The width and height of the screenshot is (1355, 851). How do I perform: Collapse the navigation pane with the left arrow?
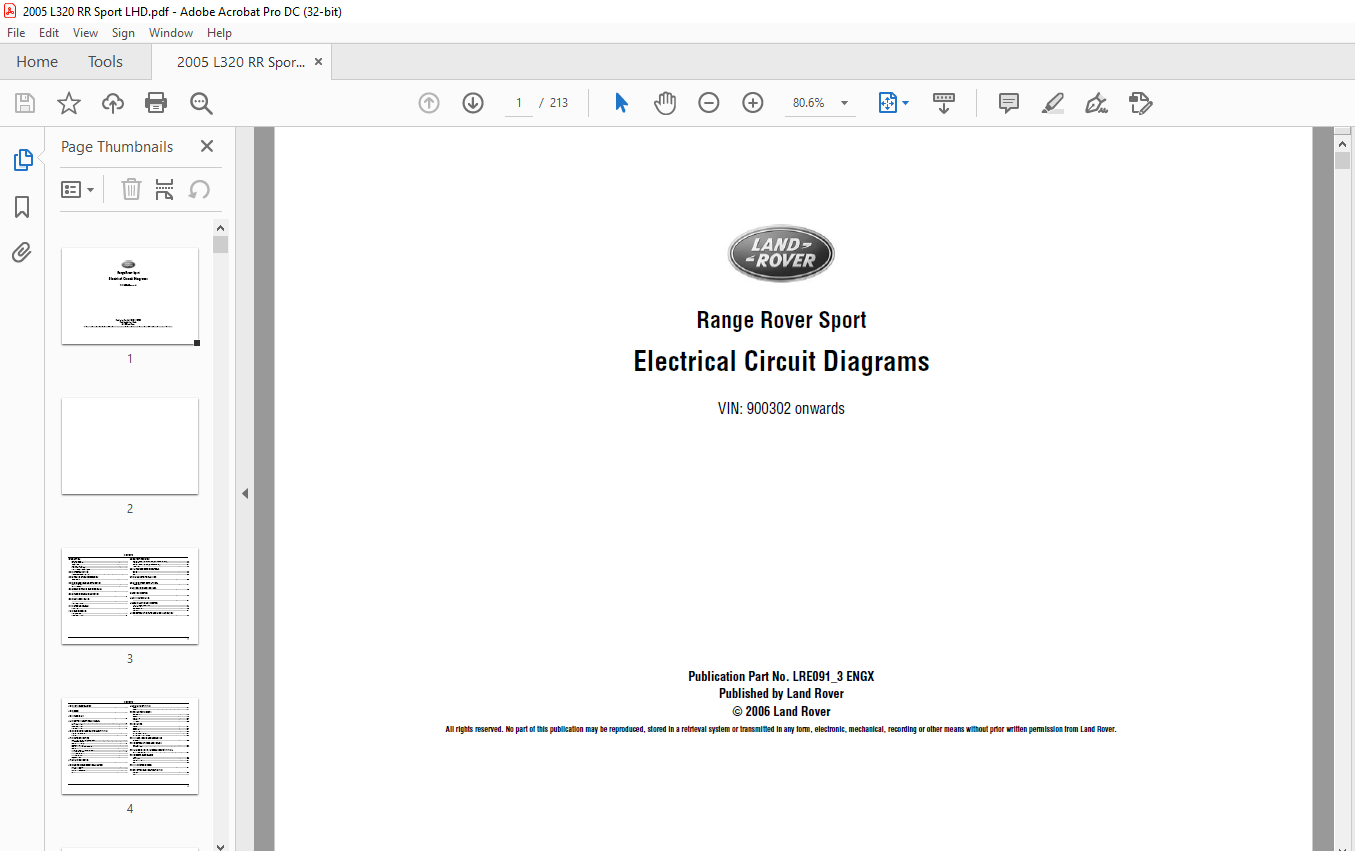245,493
